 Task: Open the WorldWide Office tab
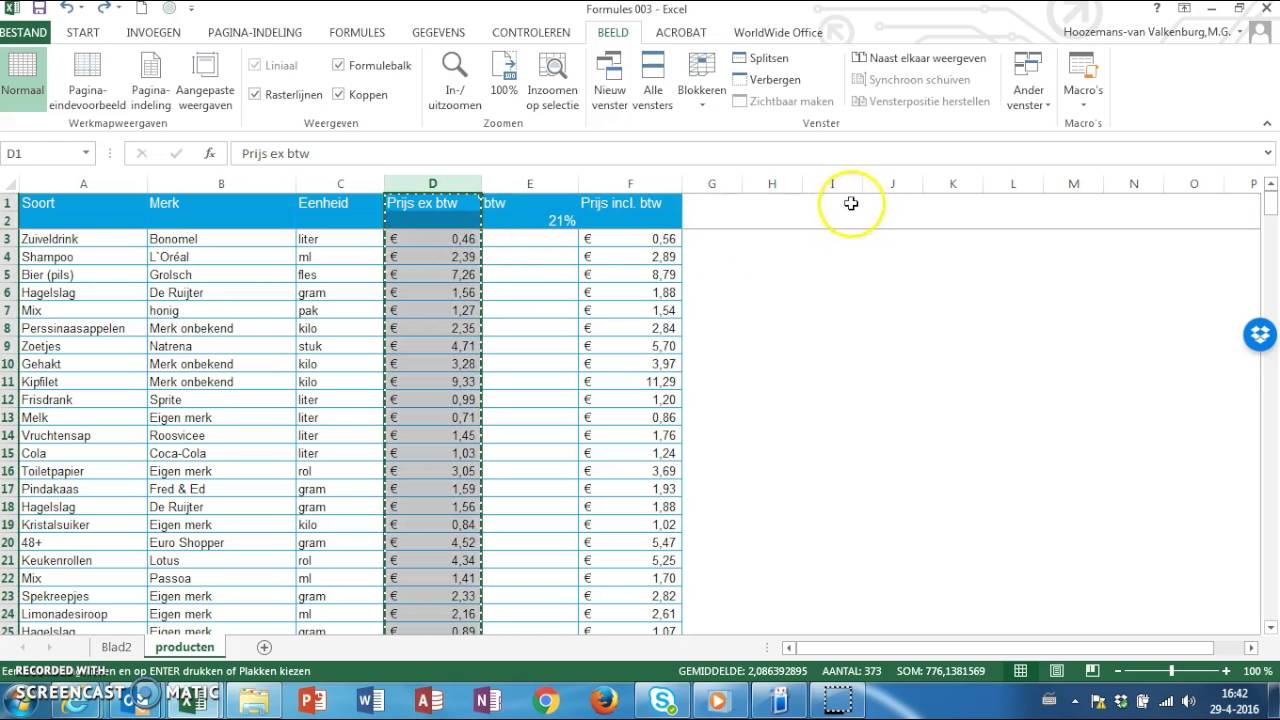(x=778, y=32)
